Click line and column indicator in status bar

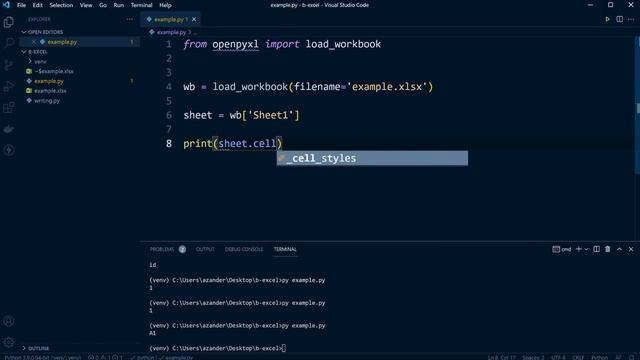pyautogui.click(x=502, y=358)
